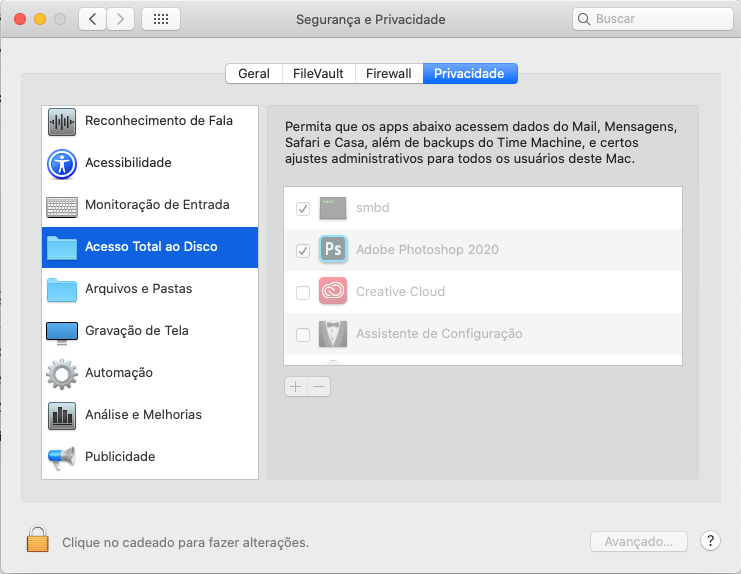Switch to the Firewall tab
741x574 pixels.
tap(388, 74)
